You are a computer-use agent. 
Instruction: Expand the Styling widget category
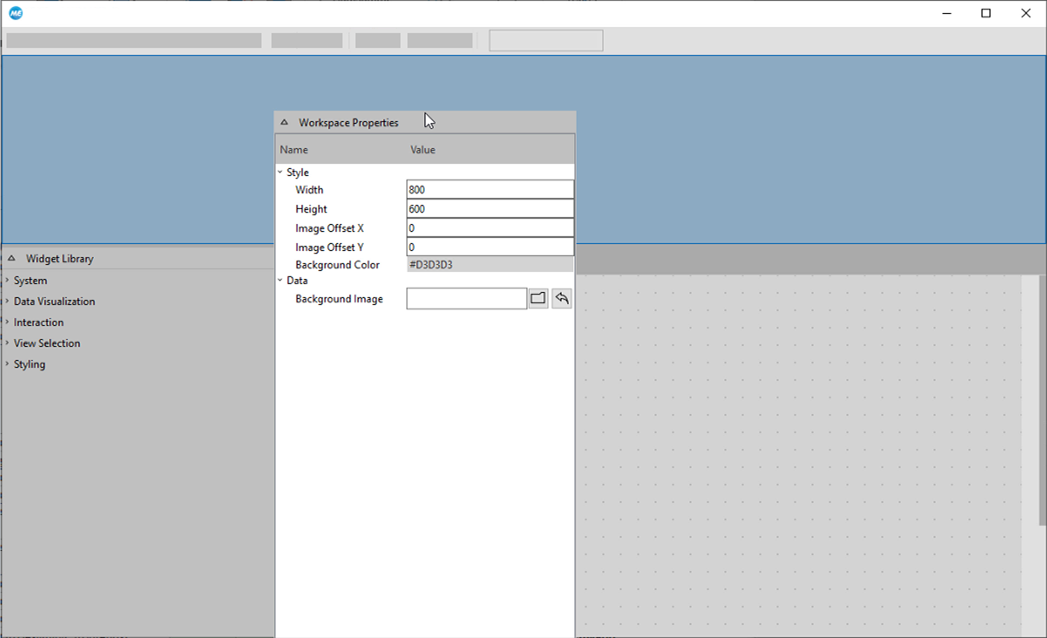coord(7,365)
